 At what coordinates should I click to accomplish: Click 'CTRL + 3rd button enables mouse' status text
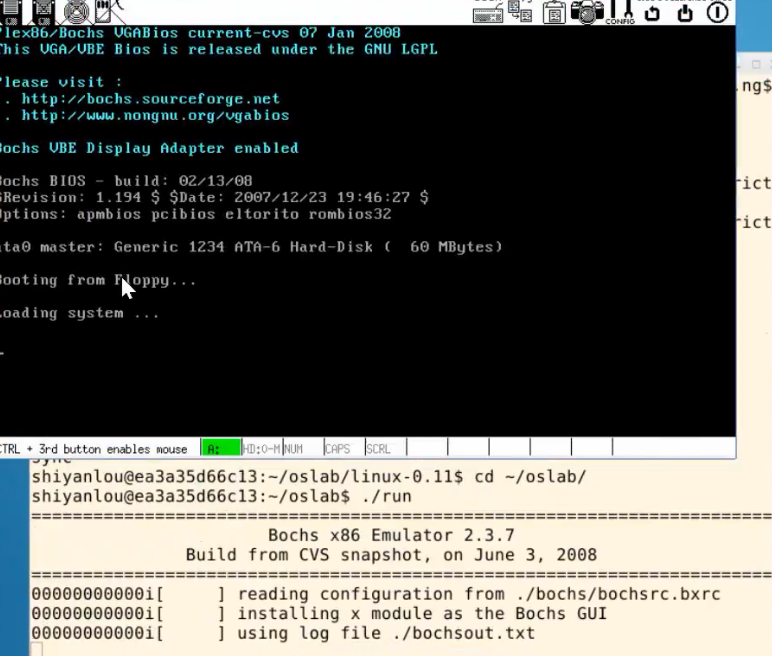pos(94,449)
